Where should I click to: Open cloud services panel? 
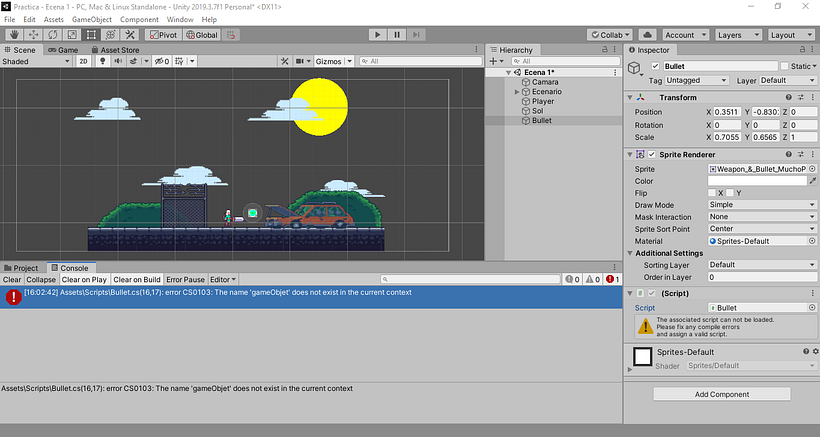(647, 34)
